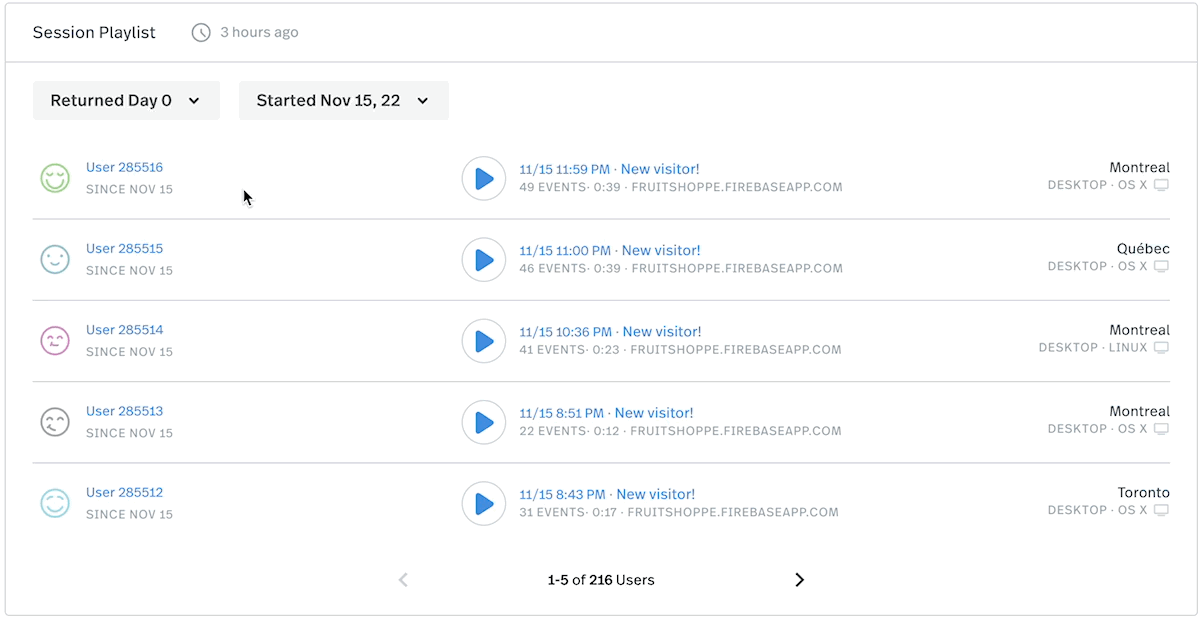Viewport: 1200px width, 618px height.
Task: Click the gray winking avatar of User 285513
Action: click(55, 422)
